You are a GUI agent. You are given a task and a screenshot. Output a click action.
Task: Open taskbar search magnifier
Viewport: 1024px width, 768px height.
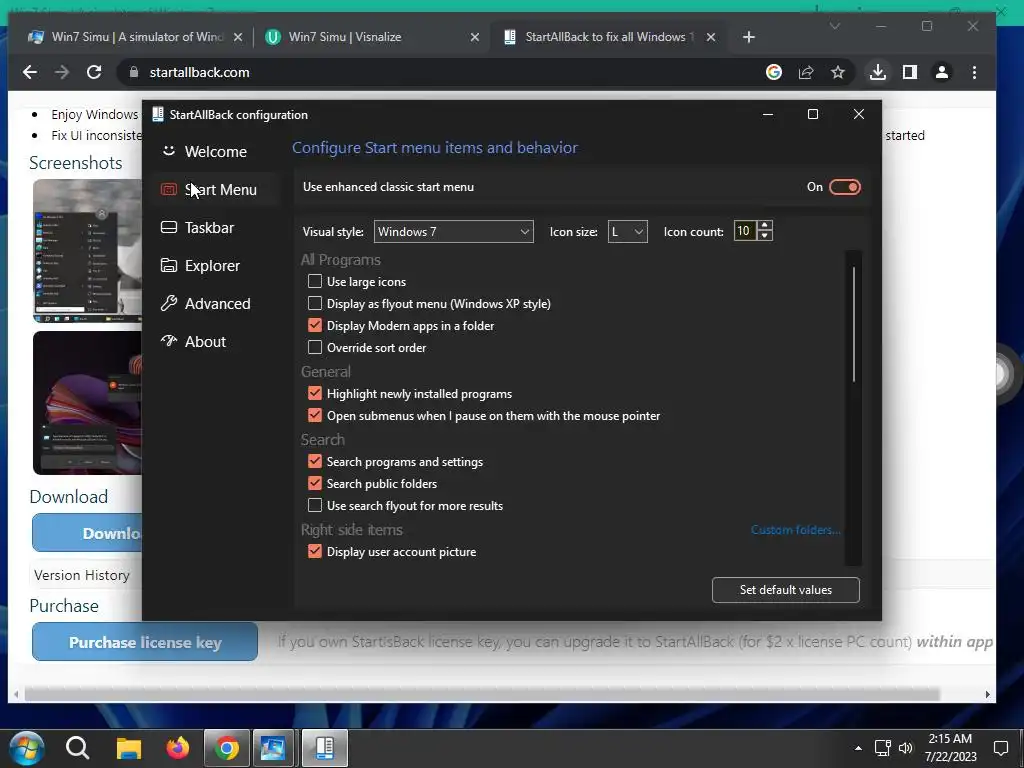(77, 748)
